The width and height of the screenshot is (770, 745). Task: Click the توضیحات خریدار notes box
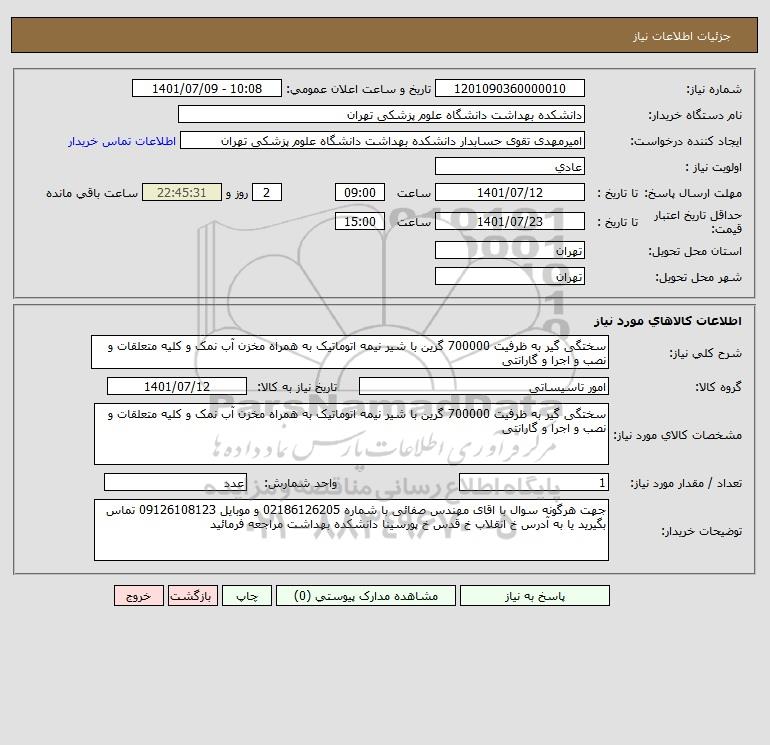(351, 530)
